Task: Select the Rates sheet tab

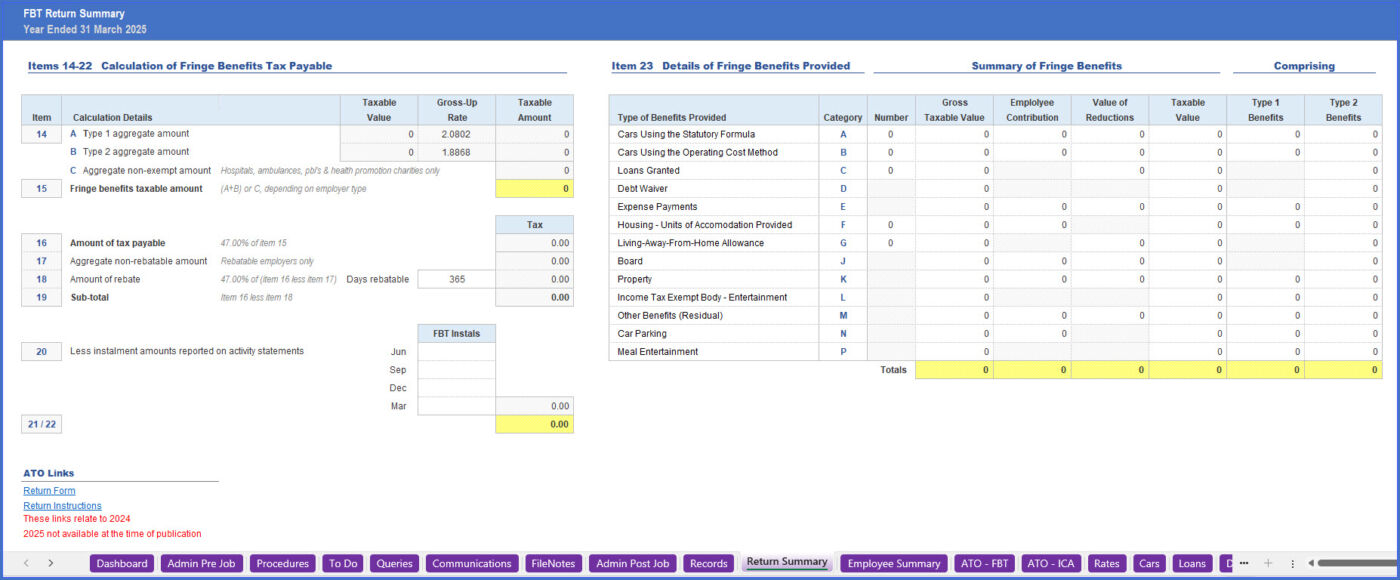Action: click(1106, 563)
